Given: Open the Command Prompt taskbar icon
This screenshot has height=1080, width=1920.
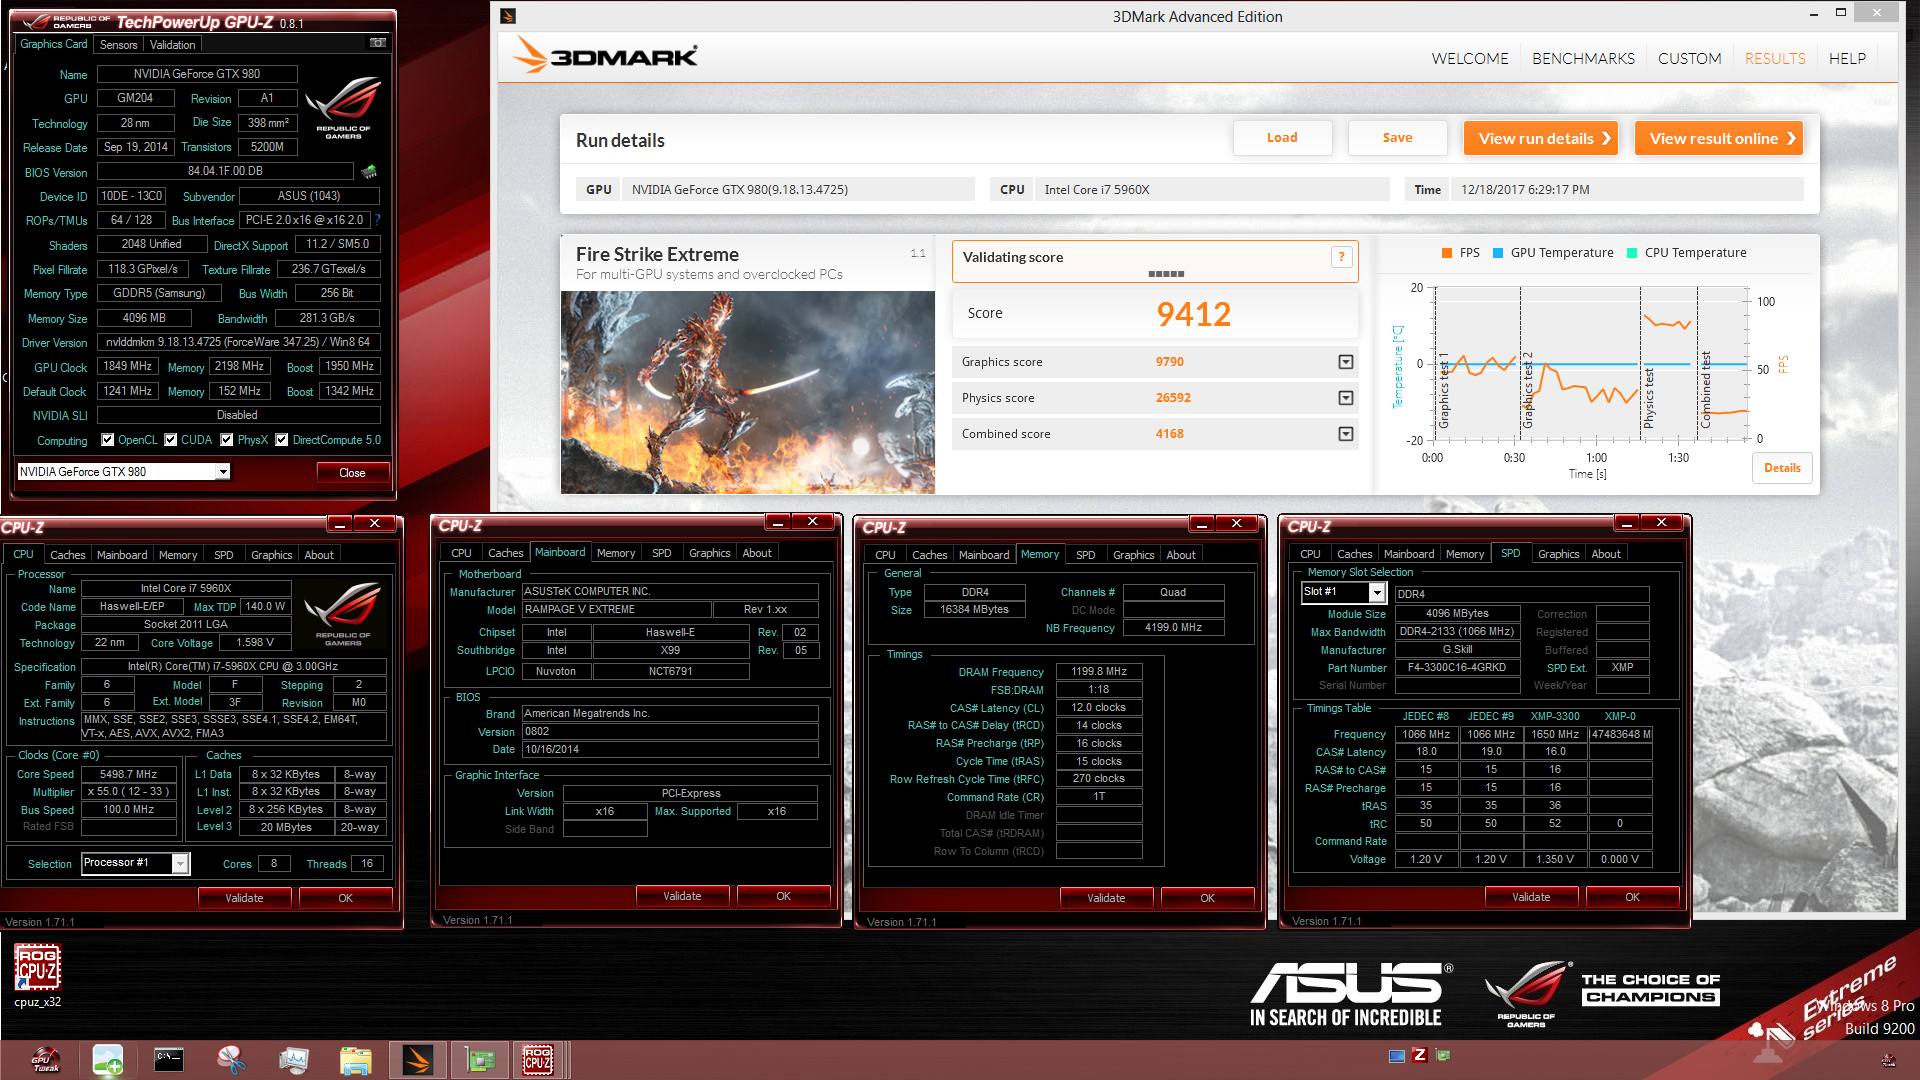Looking at the screenshot, I should (169, 1059).
